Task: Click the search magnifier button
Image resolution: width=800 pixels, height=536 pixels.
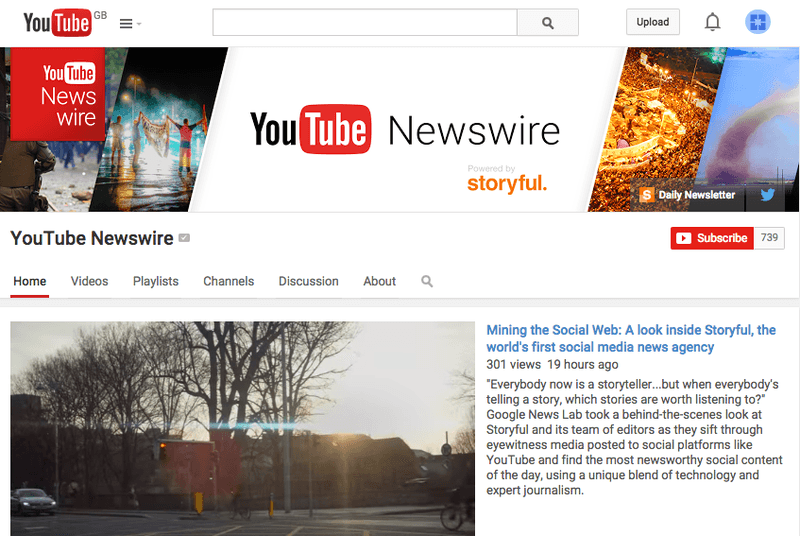Action: [x=547, y=22]
